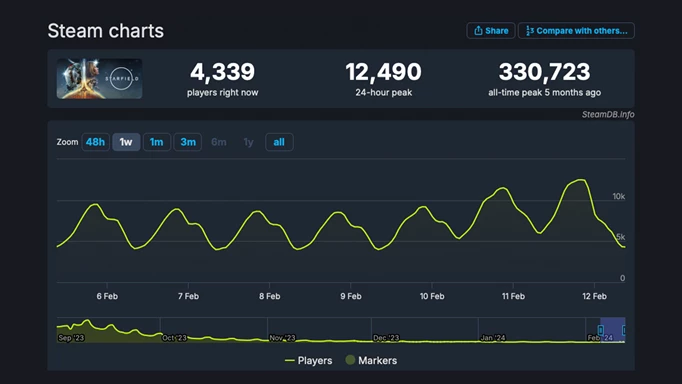
Task: Click the Share button
Action: click(491, 30)
